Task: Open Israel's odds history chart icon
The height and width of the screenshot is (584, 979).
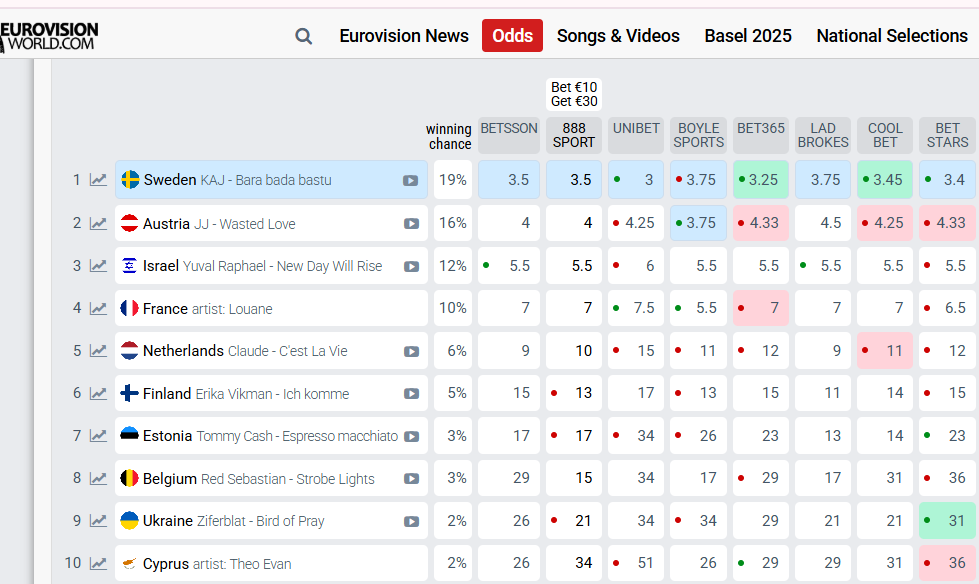Action: point(98,266)
